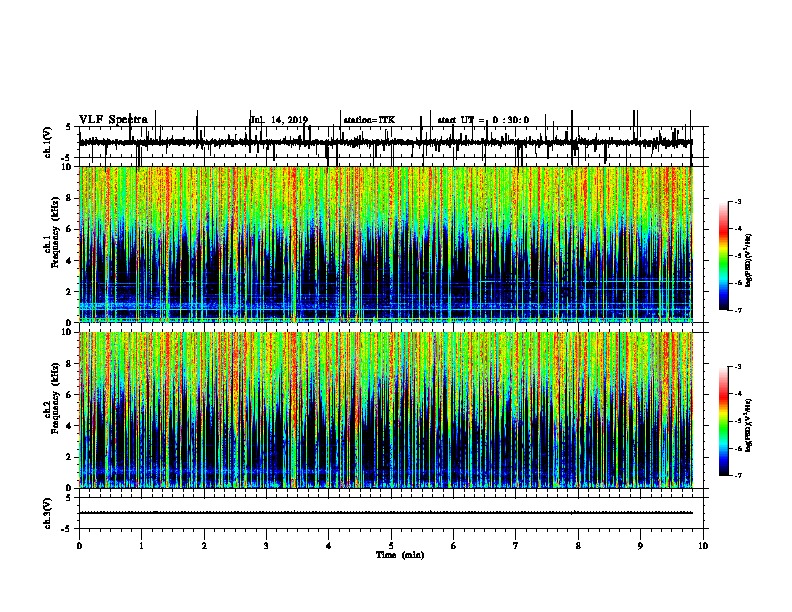Click the "3" tick on time axis
The height and width of the screenshot is (612, 792).
[266, 546]
